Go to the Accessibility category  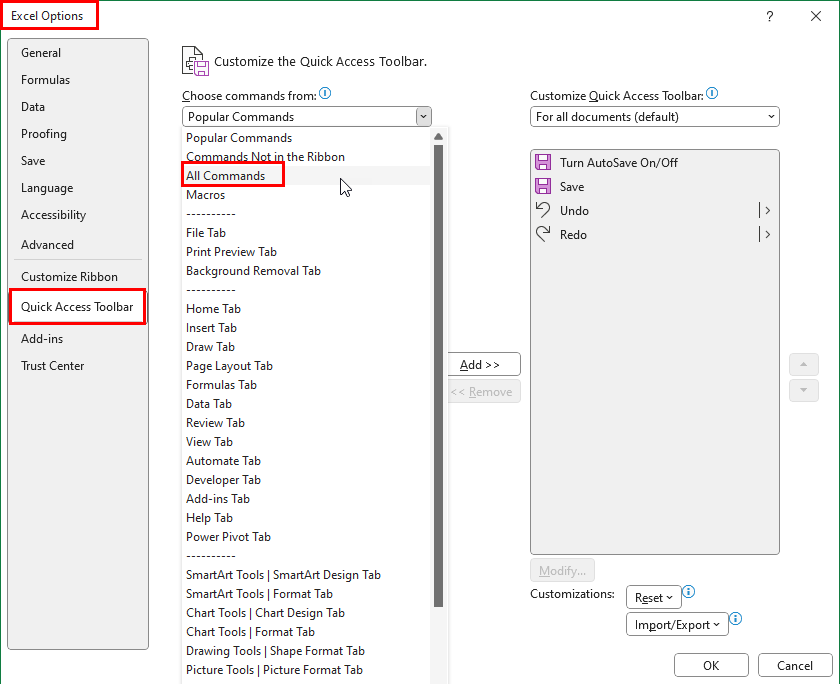(x=78, y=215)
